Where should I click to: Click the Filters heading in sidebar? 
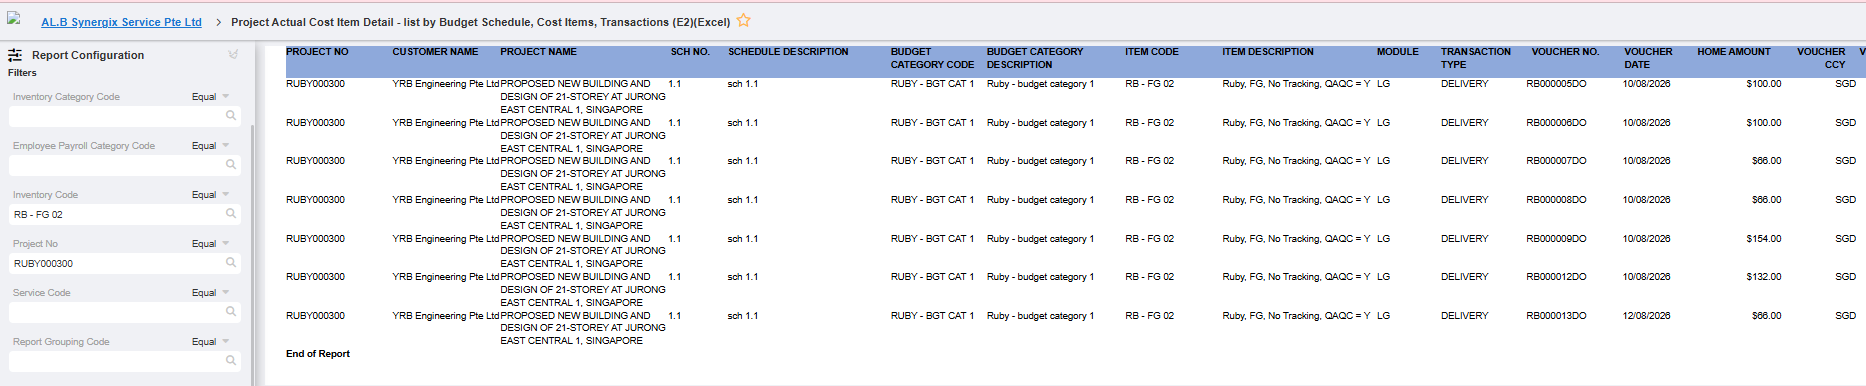[22, 73]
